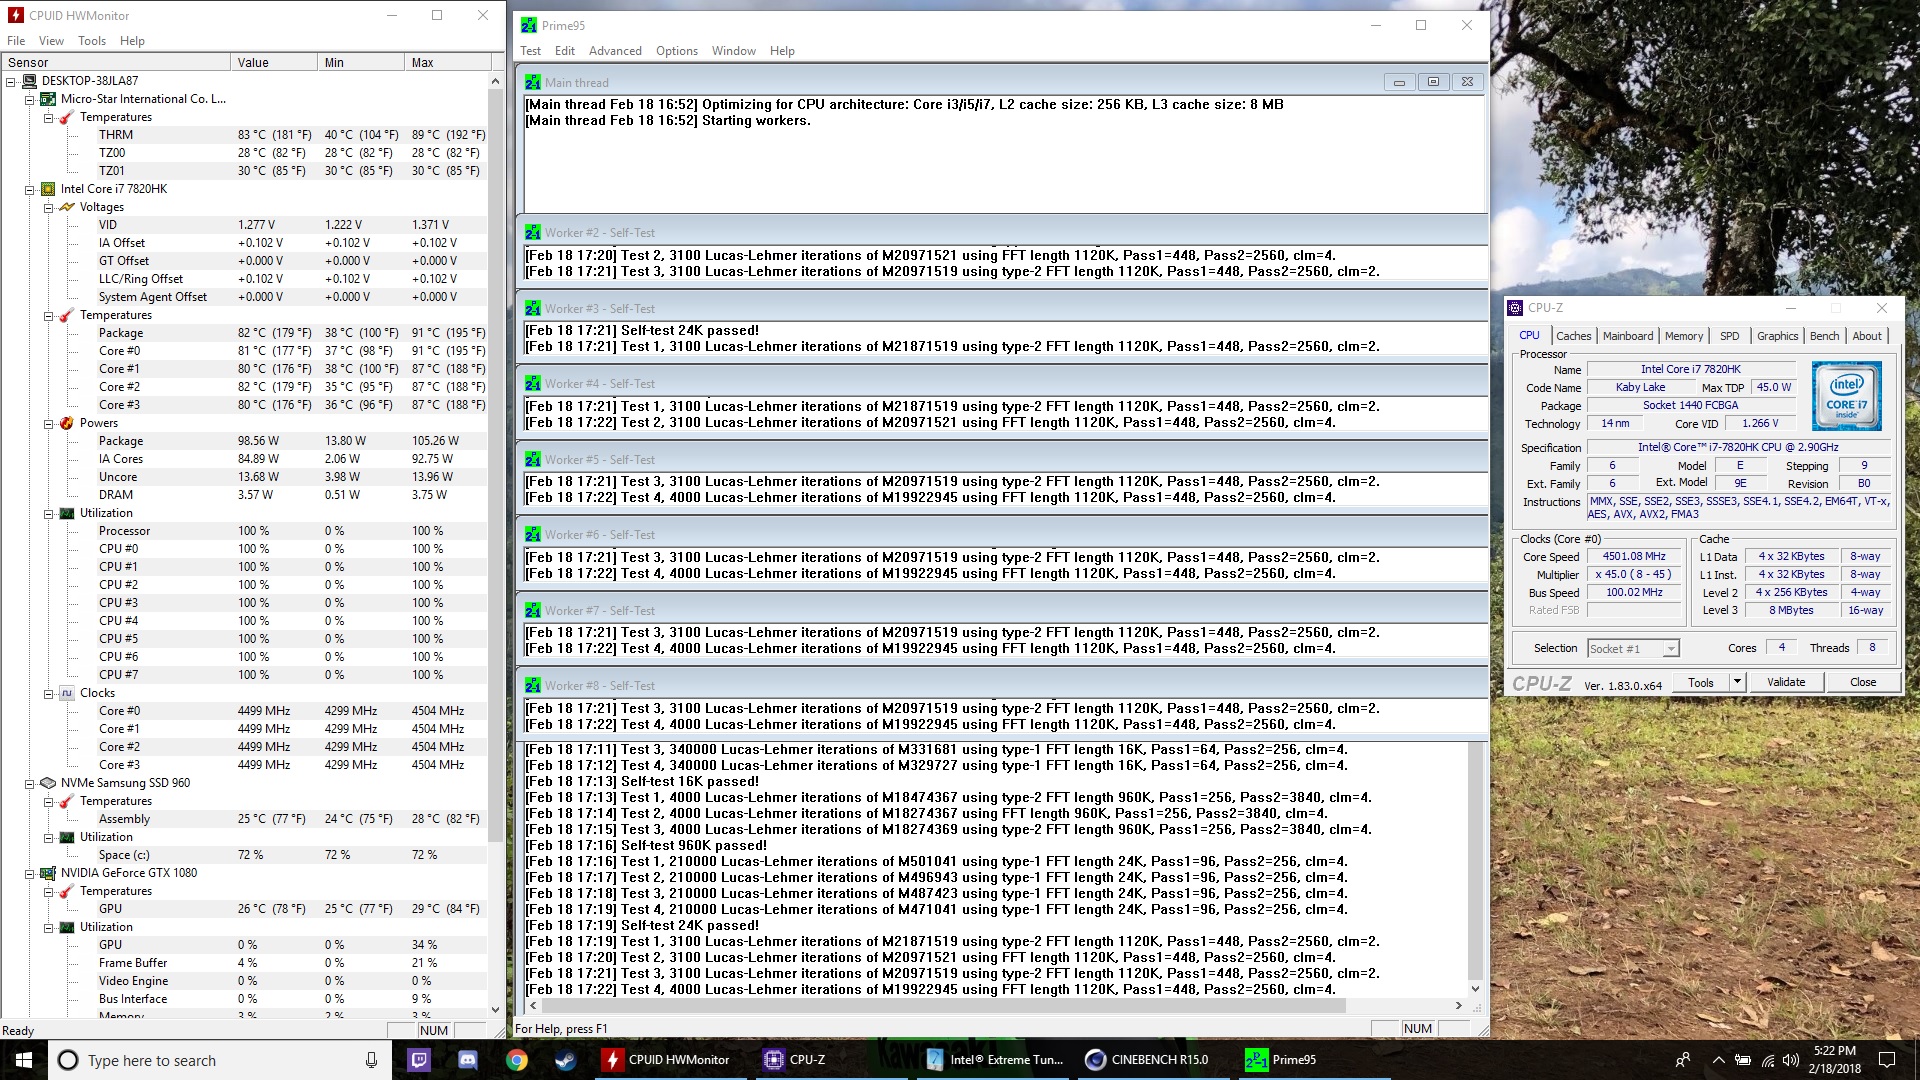The height and width of the screenshot is (1080, 1920).
Task: Collapse the Micro-Star International node in HWMonitor
Action: (x=29, y=99)
